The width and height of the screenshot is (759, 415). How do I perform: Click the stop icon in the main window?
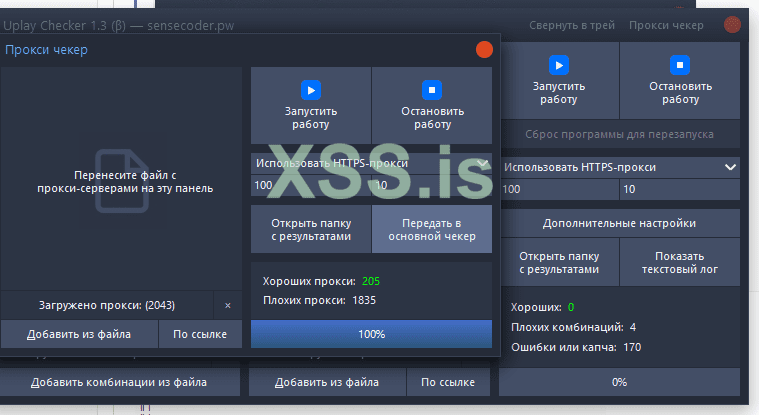click(680, 65)
